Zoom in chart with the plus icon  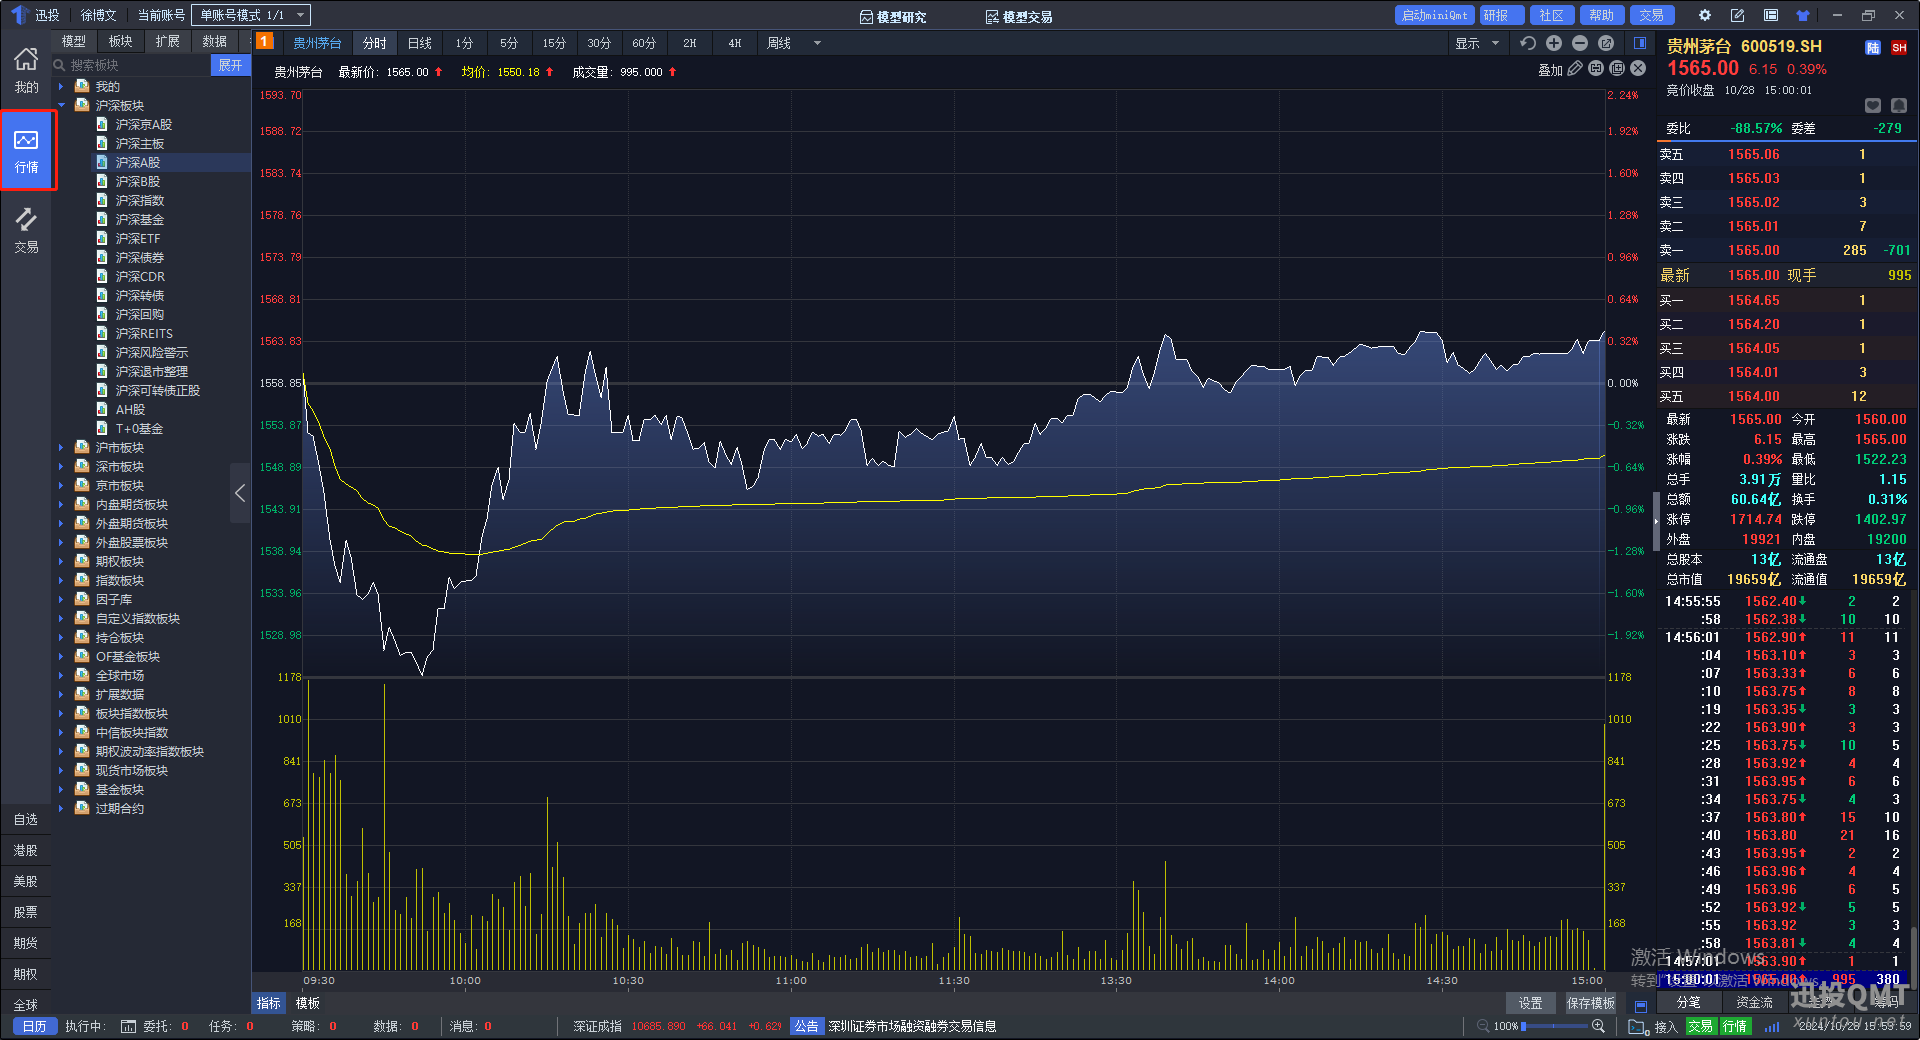(1553, 43)
